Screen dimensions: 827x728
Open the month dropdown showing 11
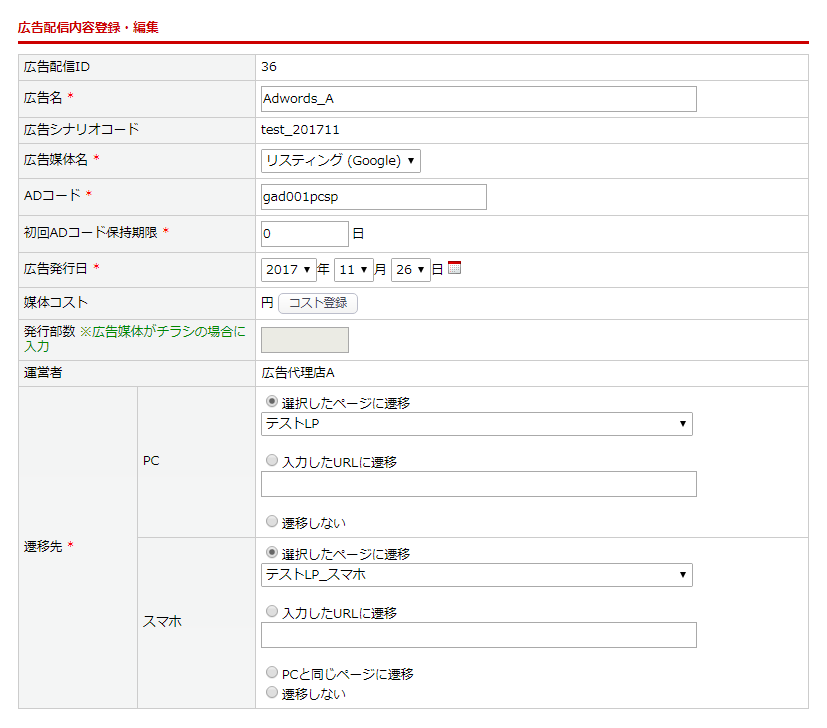[x=353, y=270]
